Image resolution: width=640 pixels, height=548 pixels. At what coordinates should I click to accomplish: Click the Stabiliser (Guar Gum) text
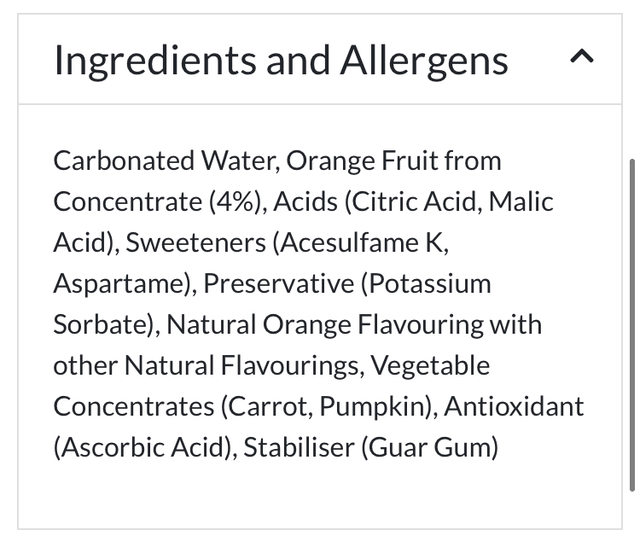(372, 448)
